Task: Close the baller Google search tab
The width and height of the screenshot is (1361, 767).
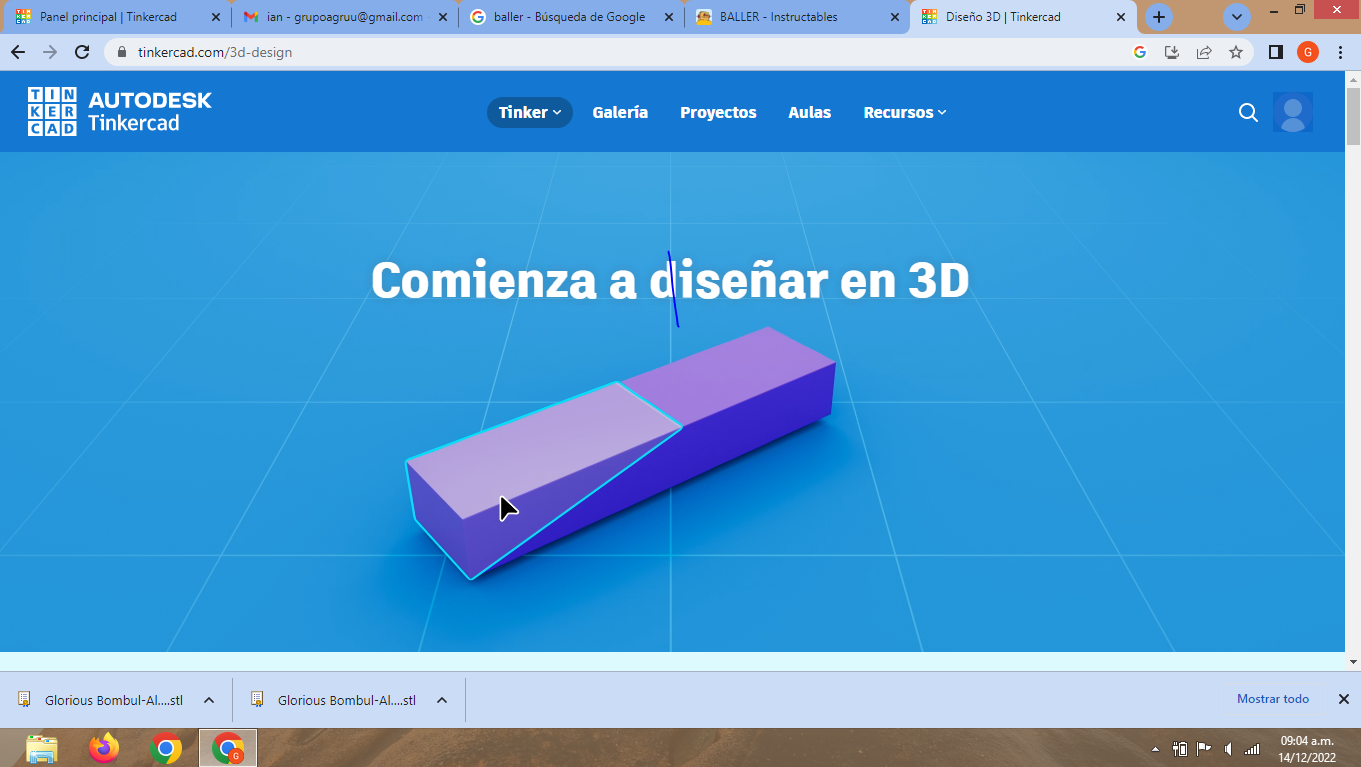Action: click(668, 17)
